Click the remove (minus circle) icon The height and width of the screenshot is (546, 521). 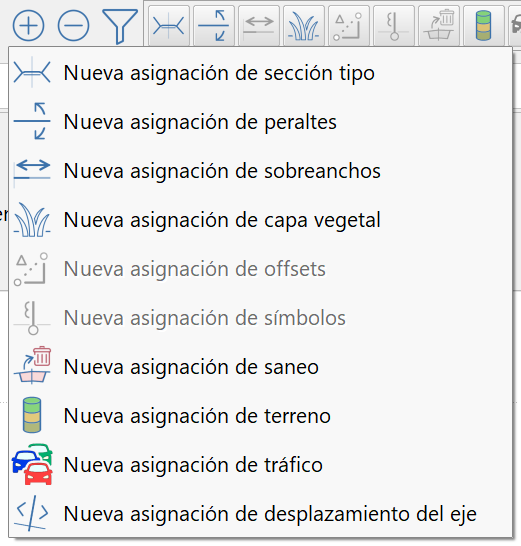click(73, 25)
